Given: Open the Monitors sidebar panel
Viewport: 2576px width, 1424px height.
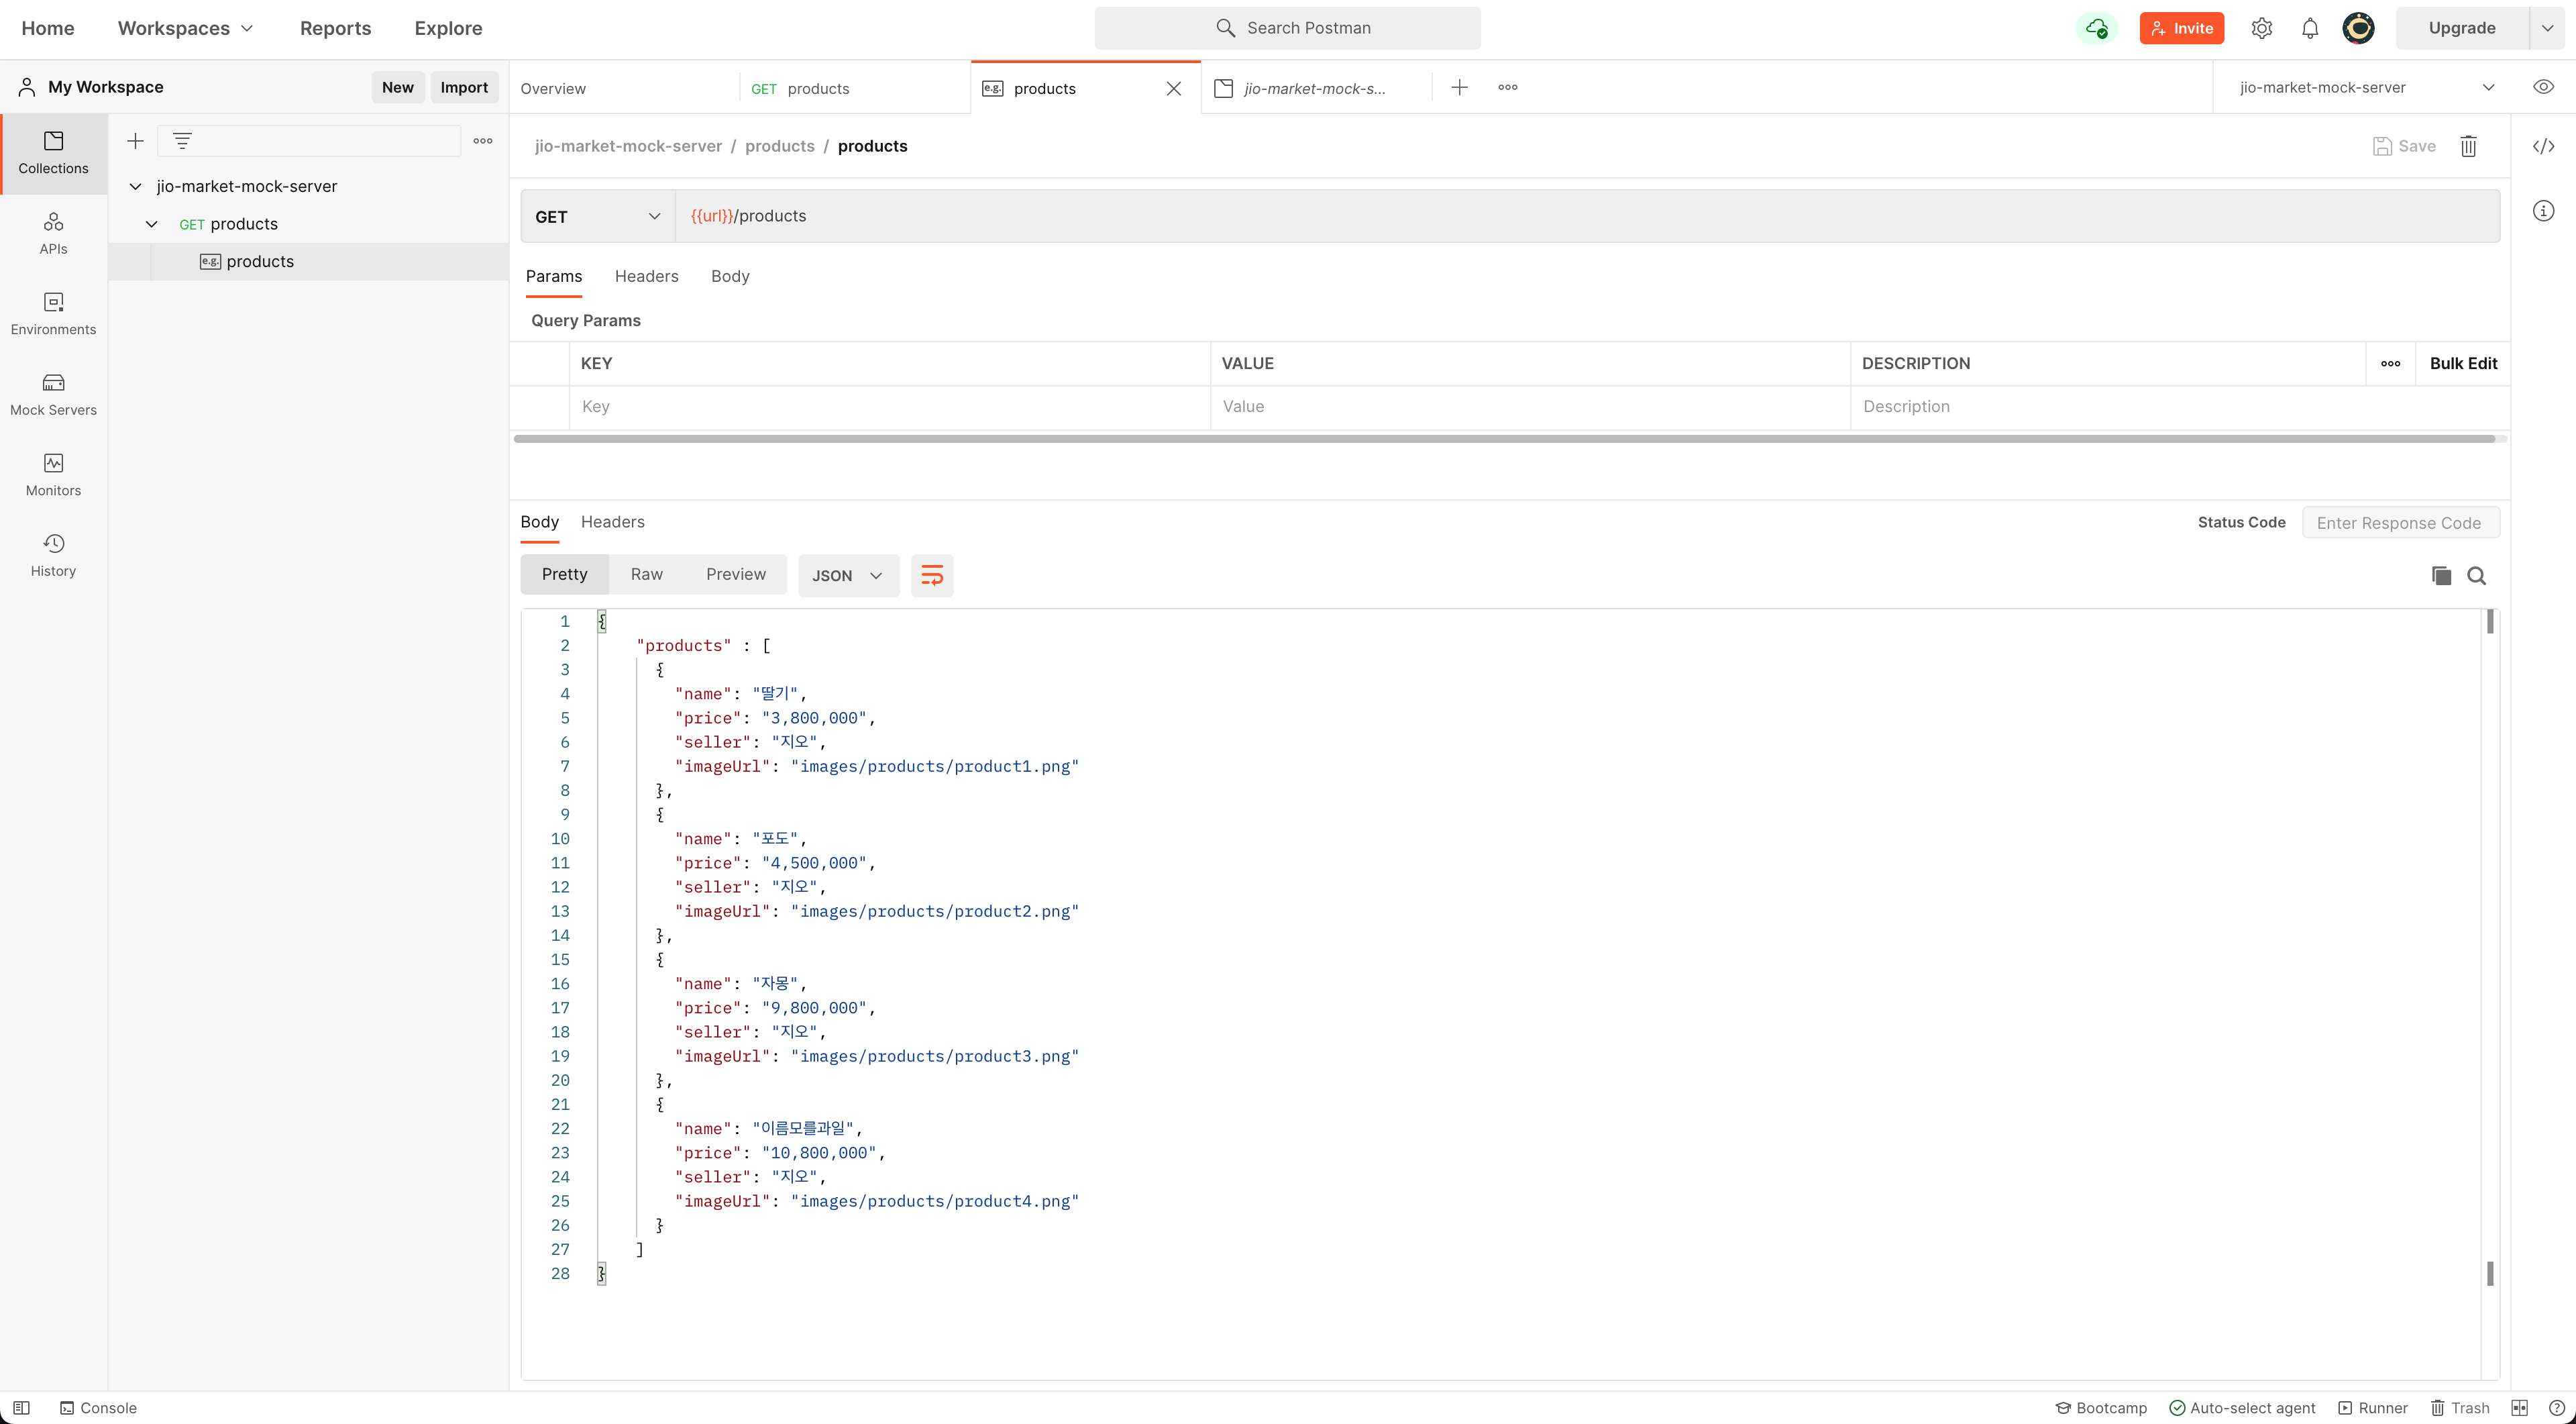Looking at the screenshot, I should (x=53, y=475).
